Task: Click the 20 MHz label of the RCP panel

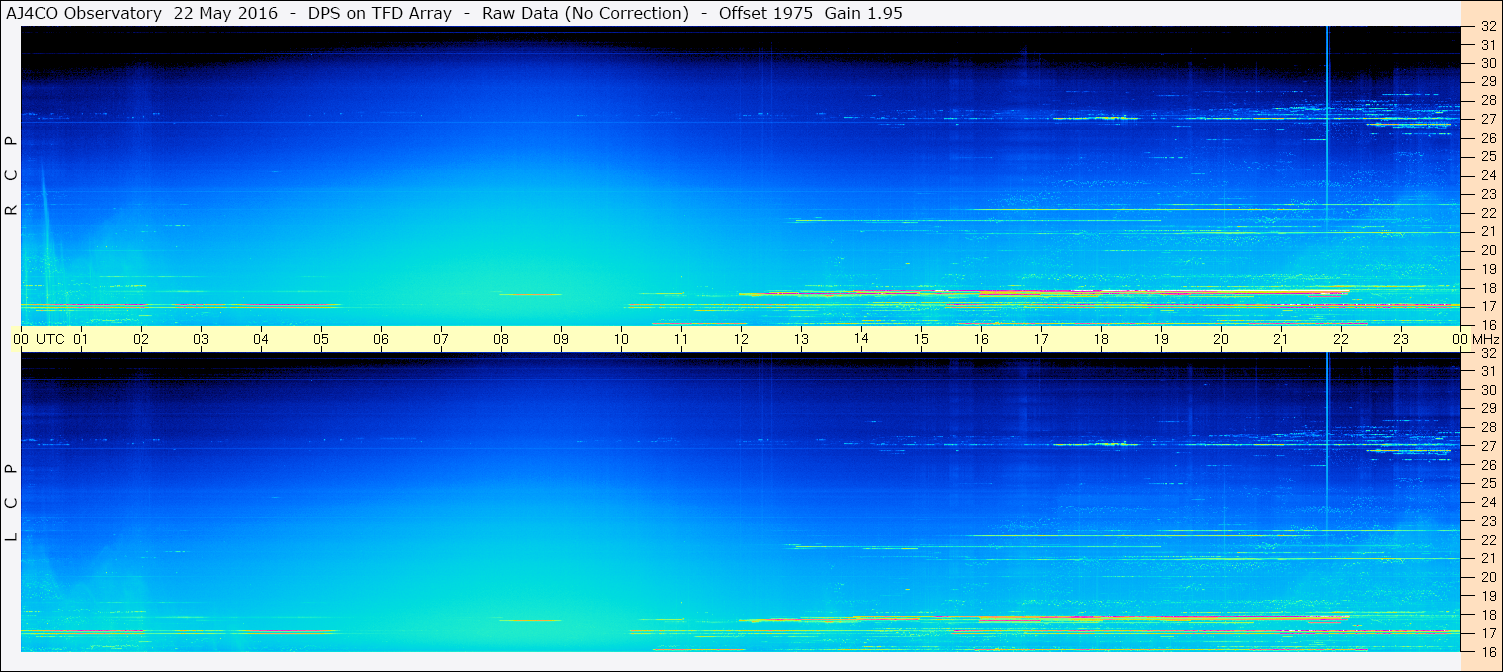Action: (x=1488, y=250)
